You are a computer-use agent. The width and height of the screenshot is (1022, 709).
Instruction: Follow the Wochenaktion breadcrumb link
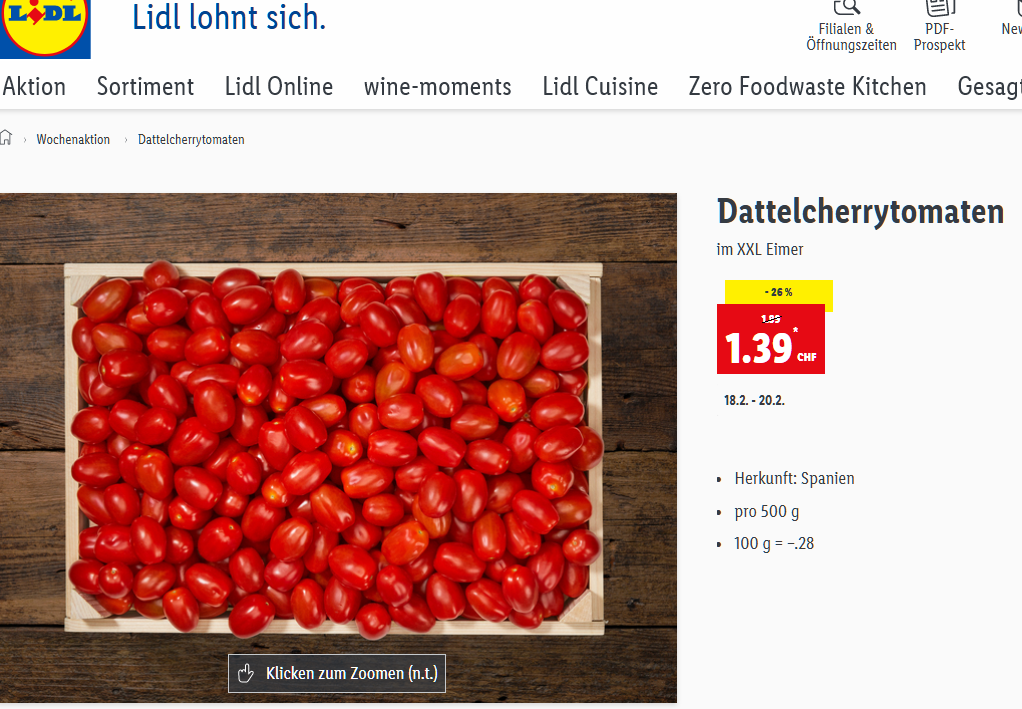(x=73, y=139)
